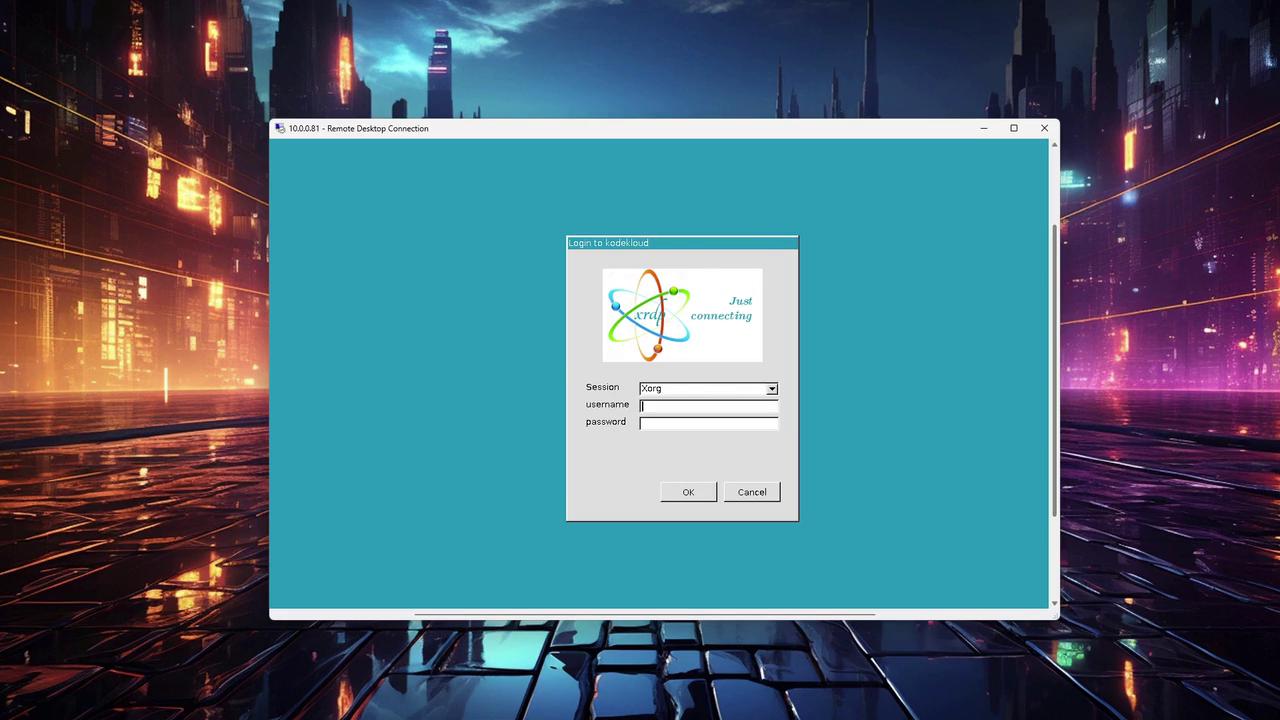
Task: Focus the password input field
Action: 709,423
